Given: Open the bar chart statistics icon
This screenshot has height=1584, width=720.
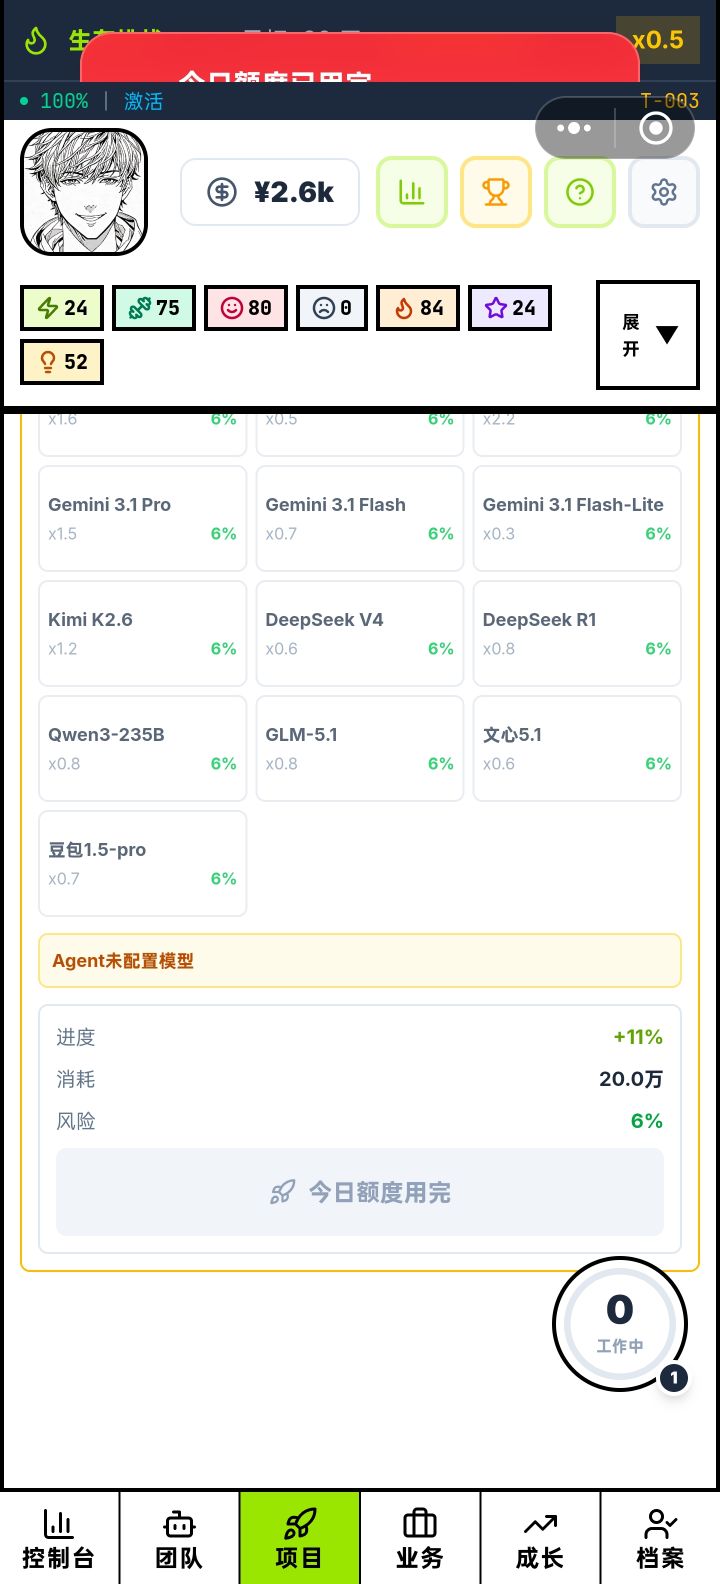Looking at the screenshot, I should point(412,192).
